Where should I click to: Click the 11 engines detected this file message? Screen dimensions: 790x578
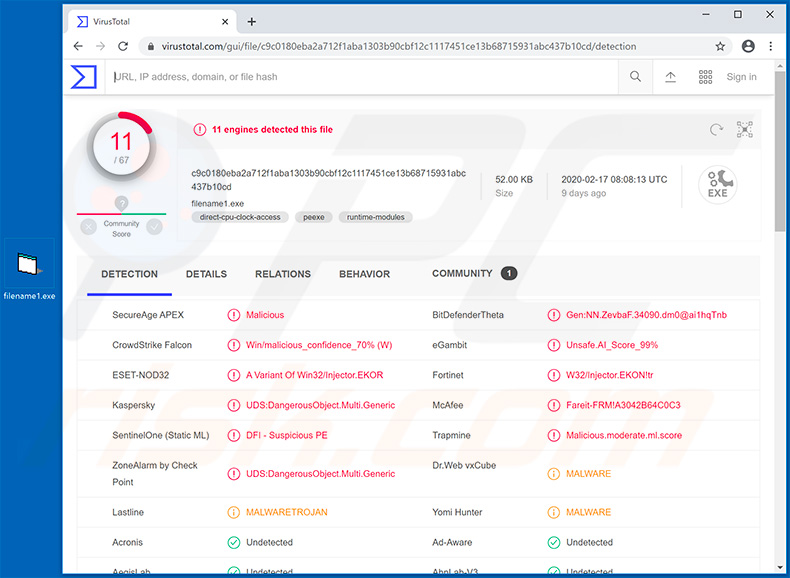point(272,130)
